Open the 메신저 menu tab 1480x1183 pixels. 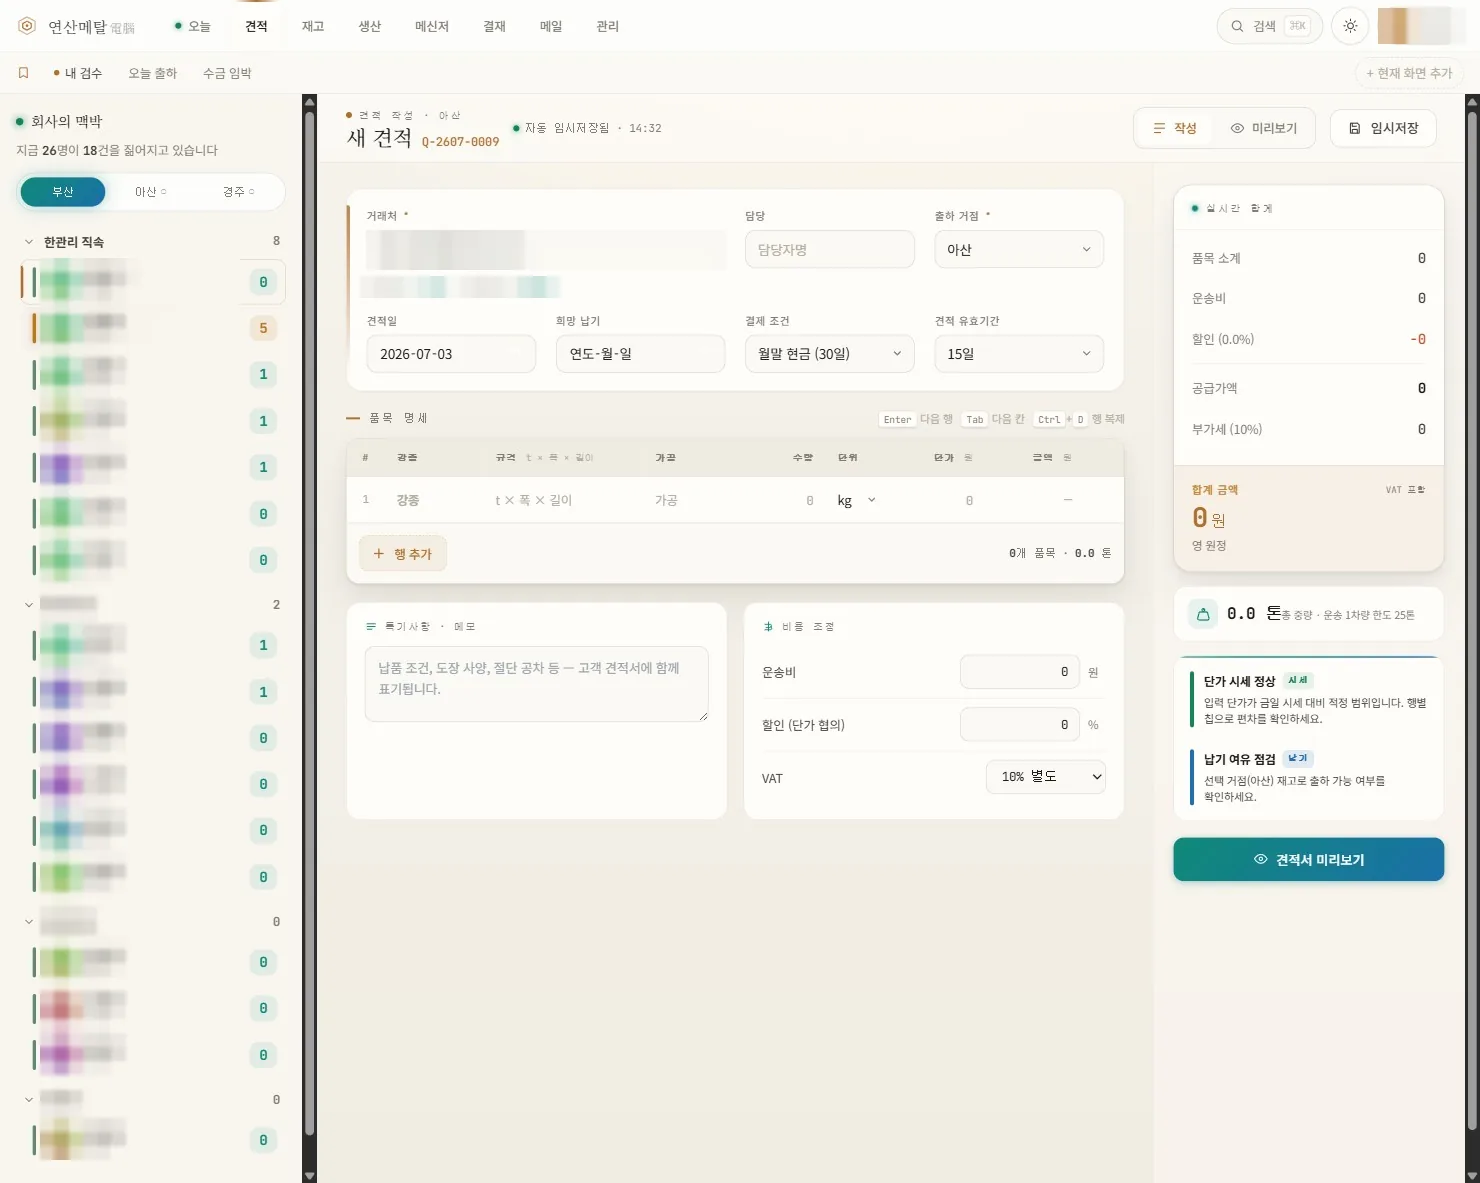432,26
